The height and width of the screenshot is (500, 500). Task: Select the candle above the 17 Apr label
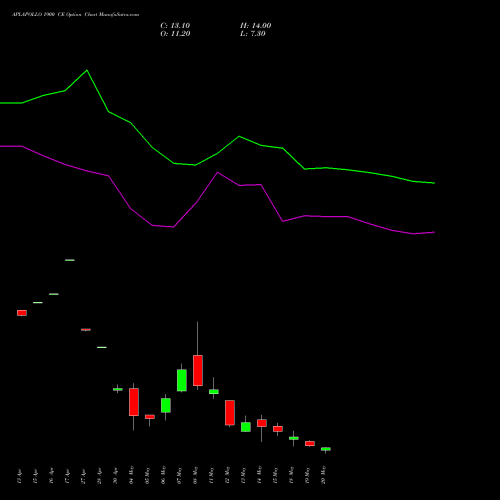coord(70,260)
